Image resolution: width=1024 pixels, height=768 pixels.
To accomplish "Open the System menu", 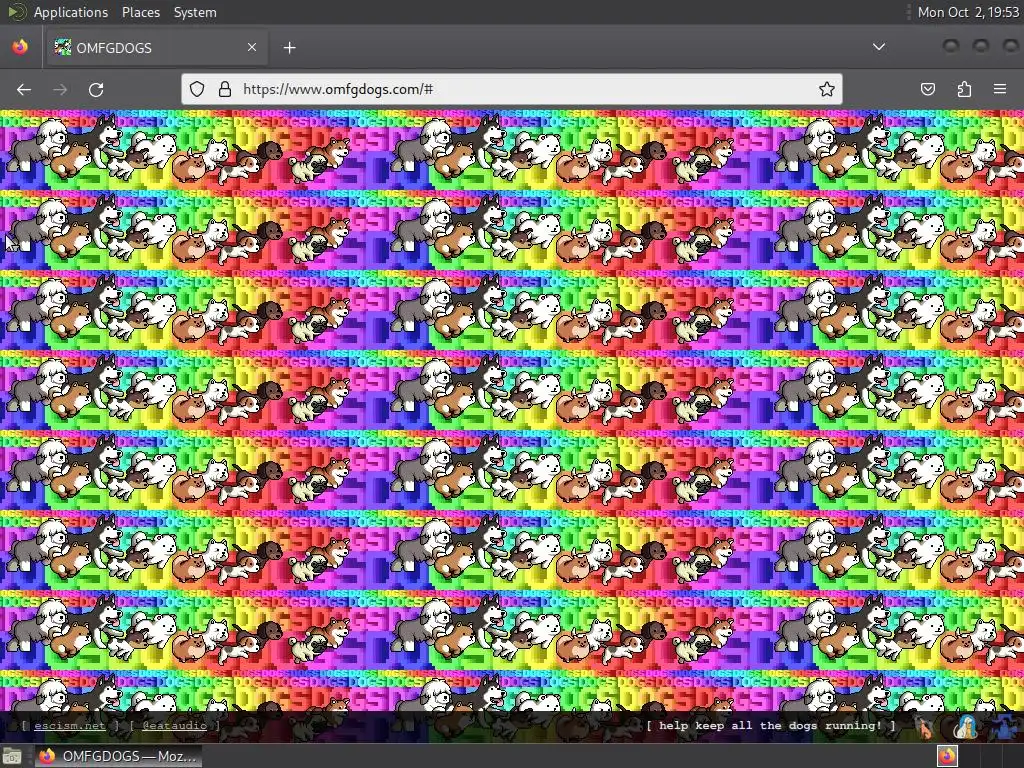I will tap(195, 12).
